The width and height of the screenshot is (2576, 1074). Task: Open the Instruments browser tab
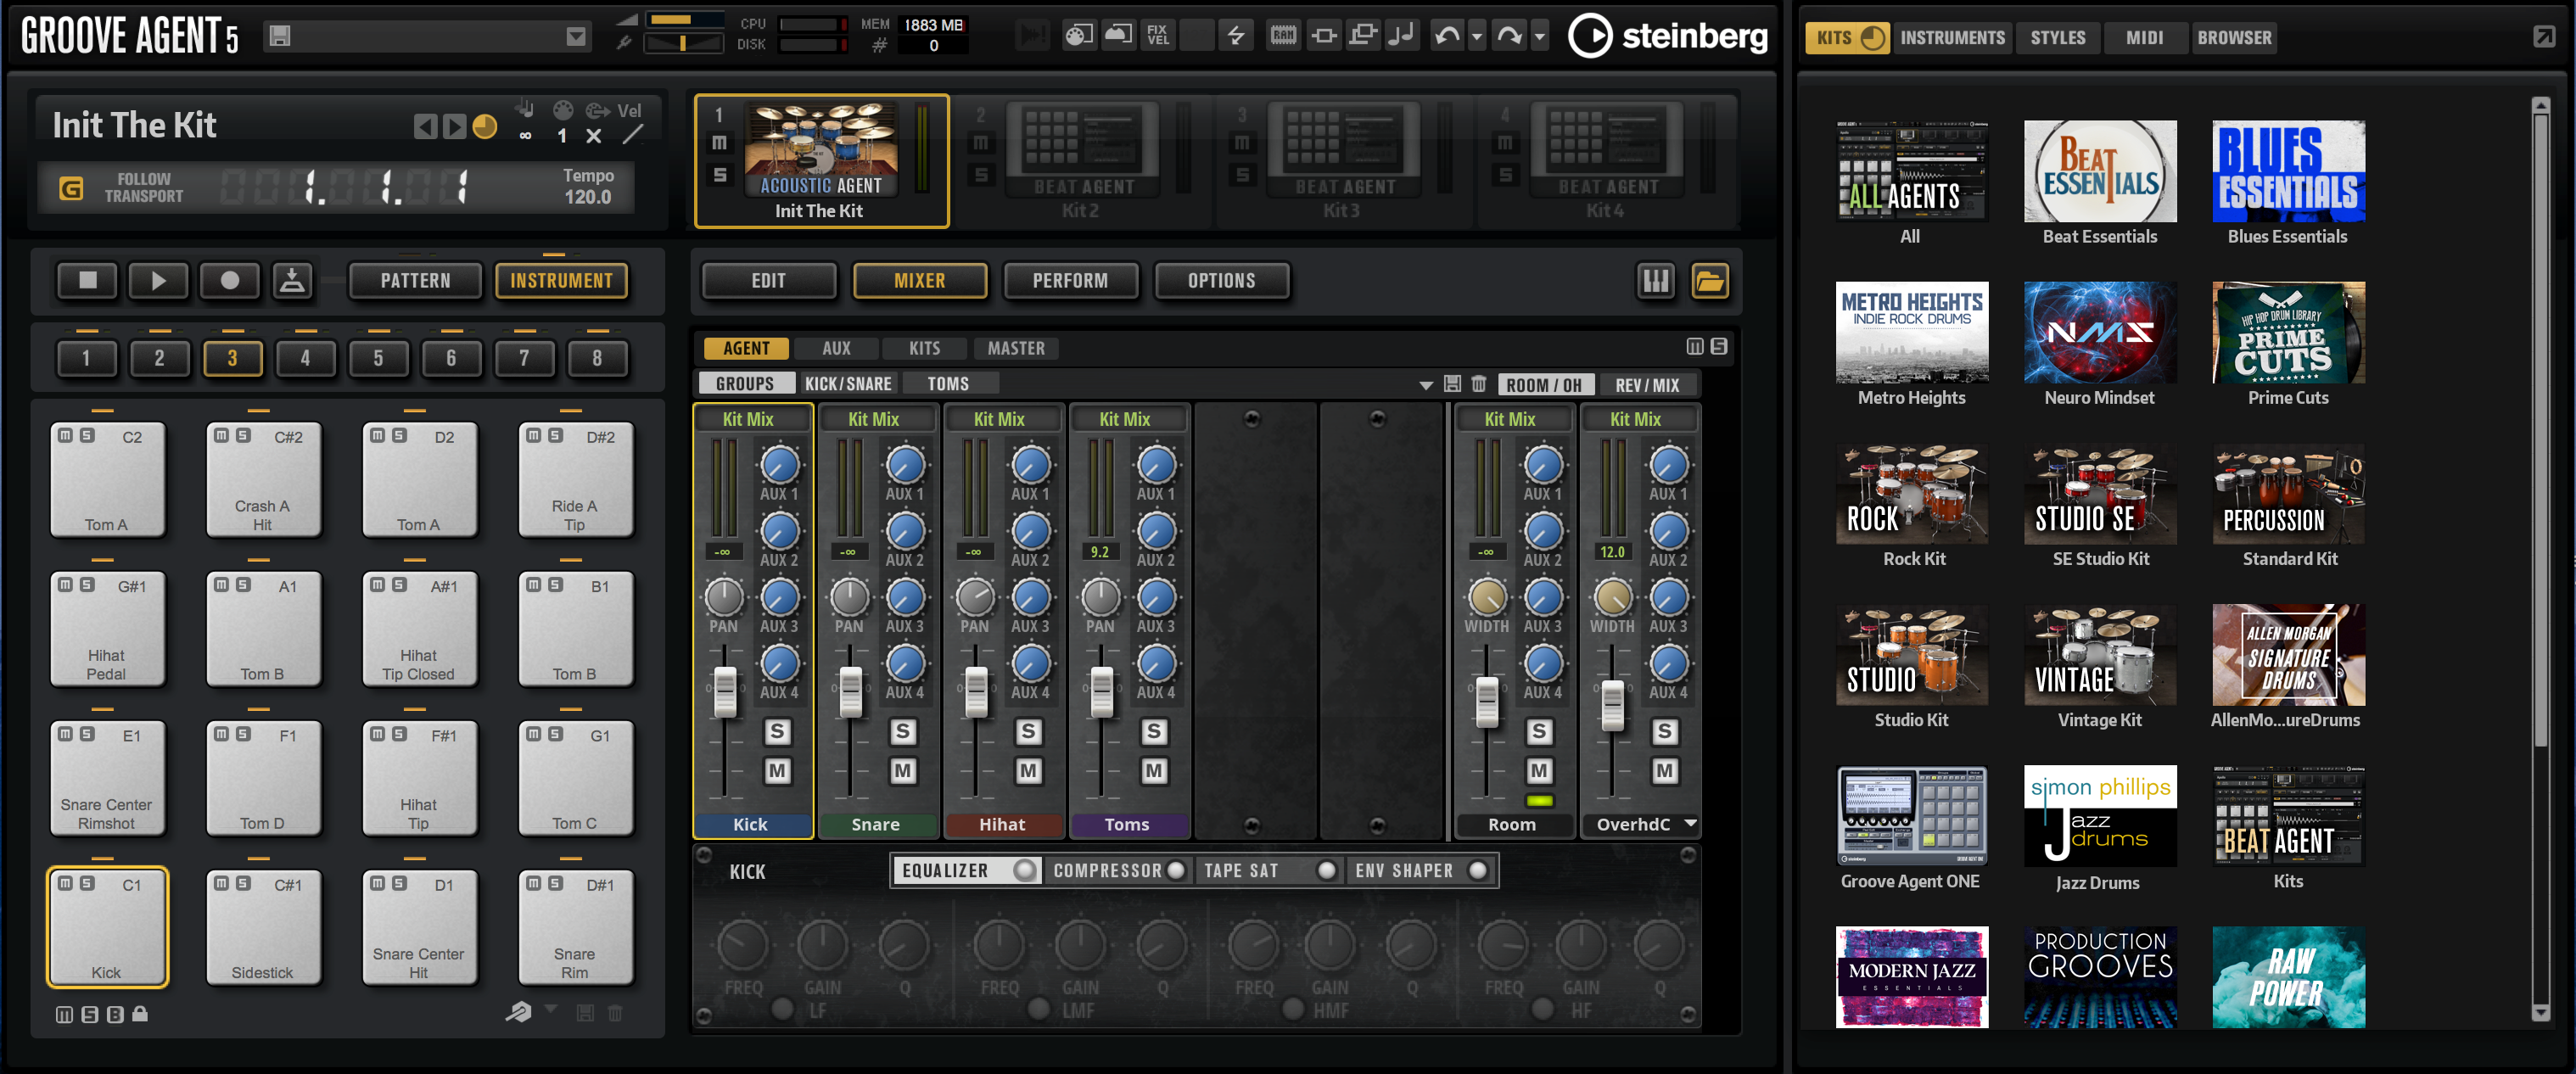1952,38
